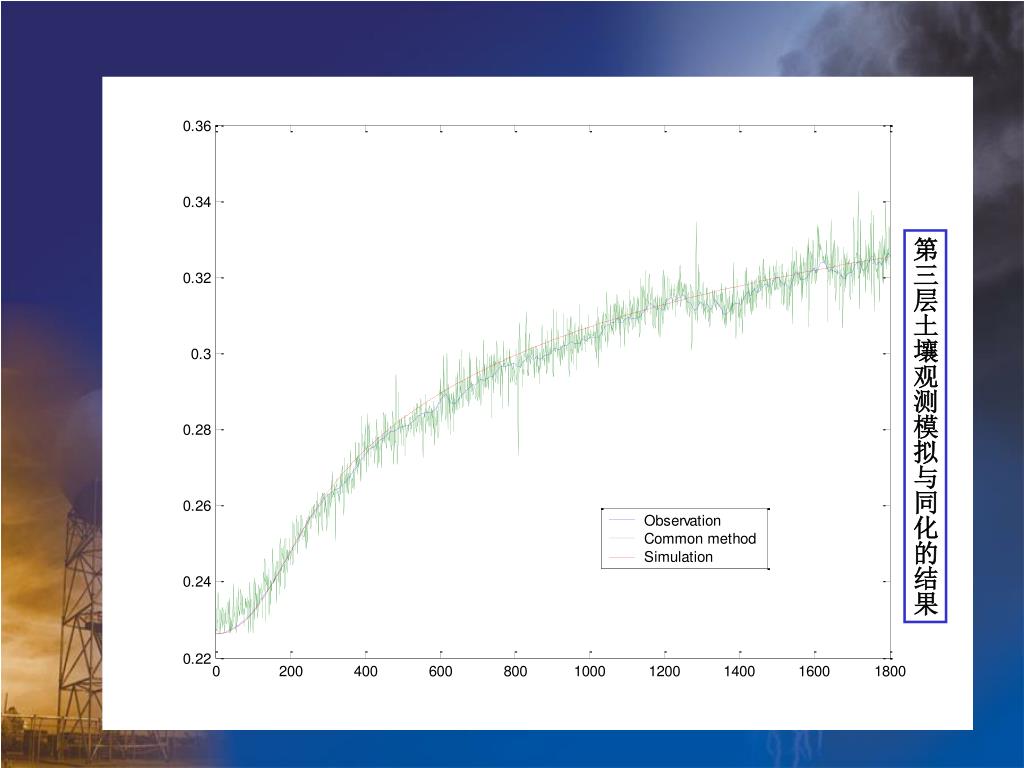Click y-axis label 0.28
The height and width of the screenshot is (768, 1024).
197,430
